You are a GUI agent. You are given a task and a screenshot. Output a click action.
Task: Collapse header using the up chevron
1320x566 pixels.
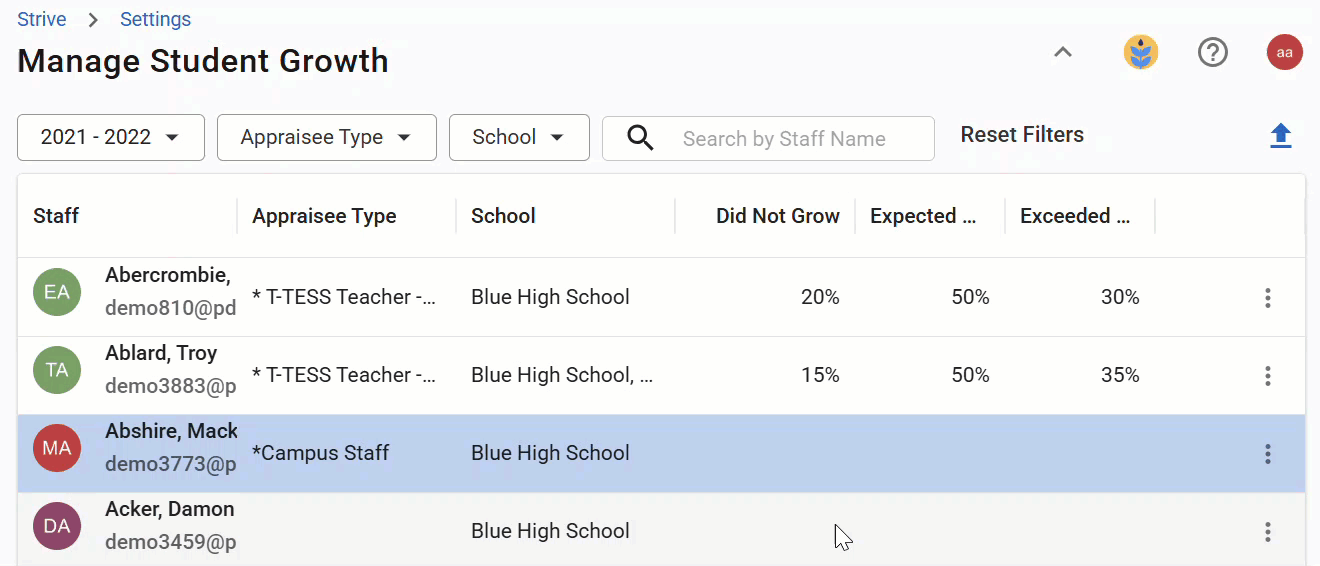click(1063, 52)
